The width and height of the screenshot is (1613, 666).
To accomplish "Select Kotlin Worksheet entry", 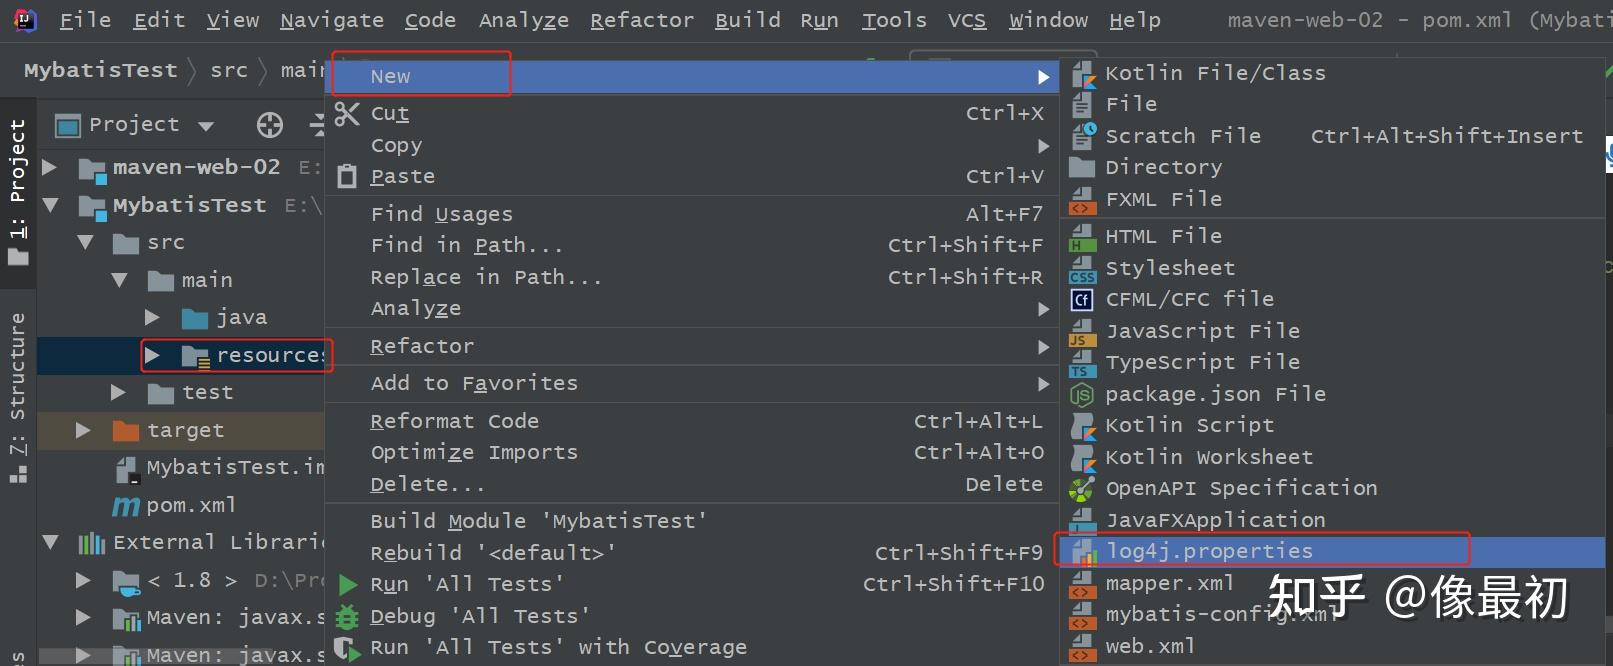I will (x=1332, y=458).
